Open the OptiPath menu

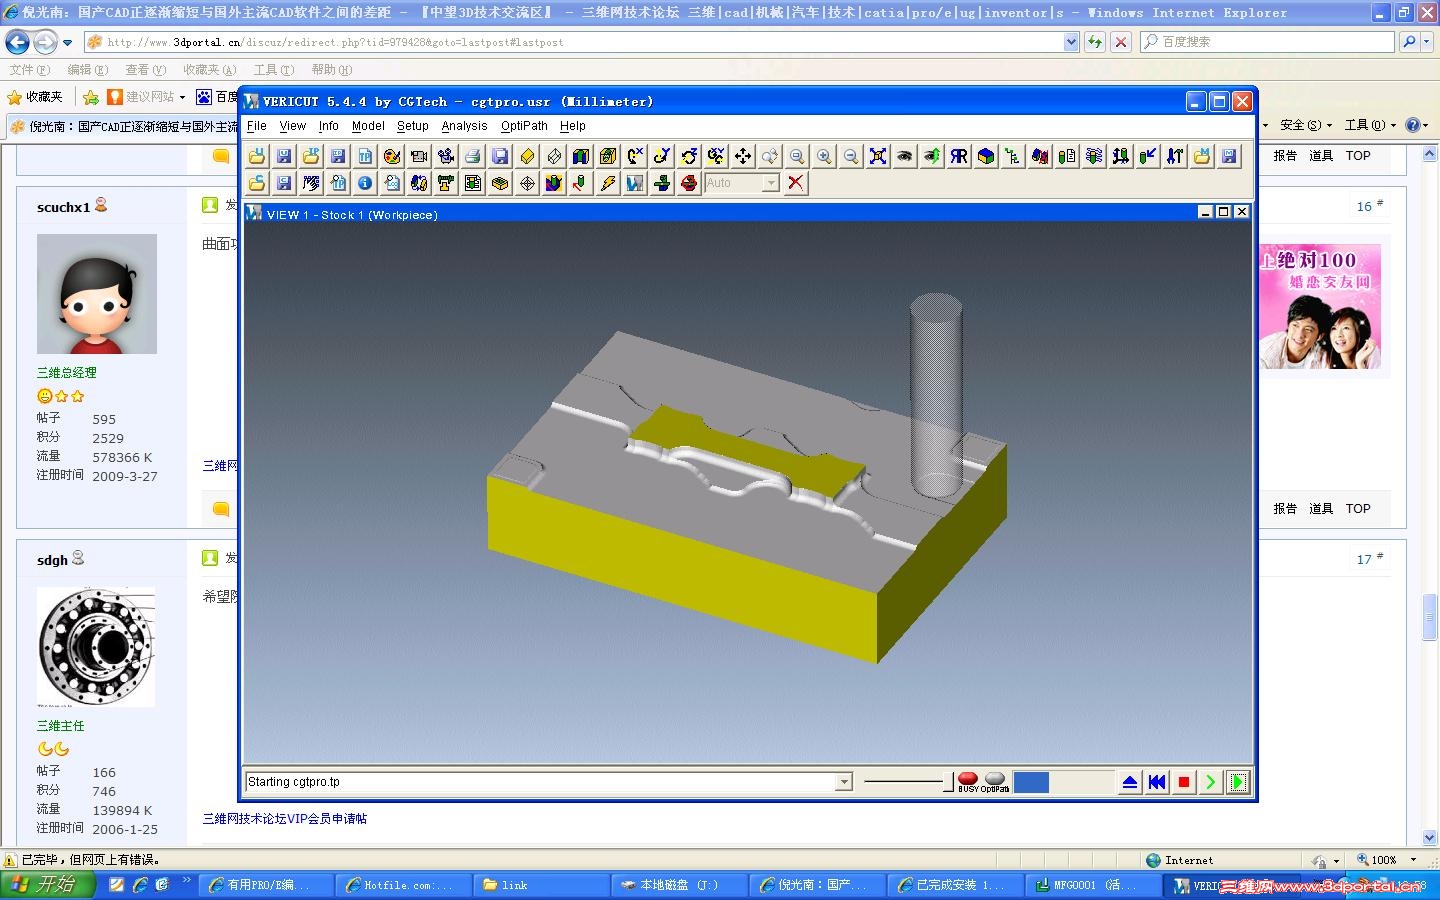(525, 126)
